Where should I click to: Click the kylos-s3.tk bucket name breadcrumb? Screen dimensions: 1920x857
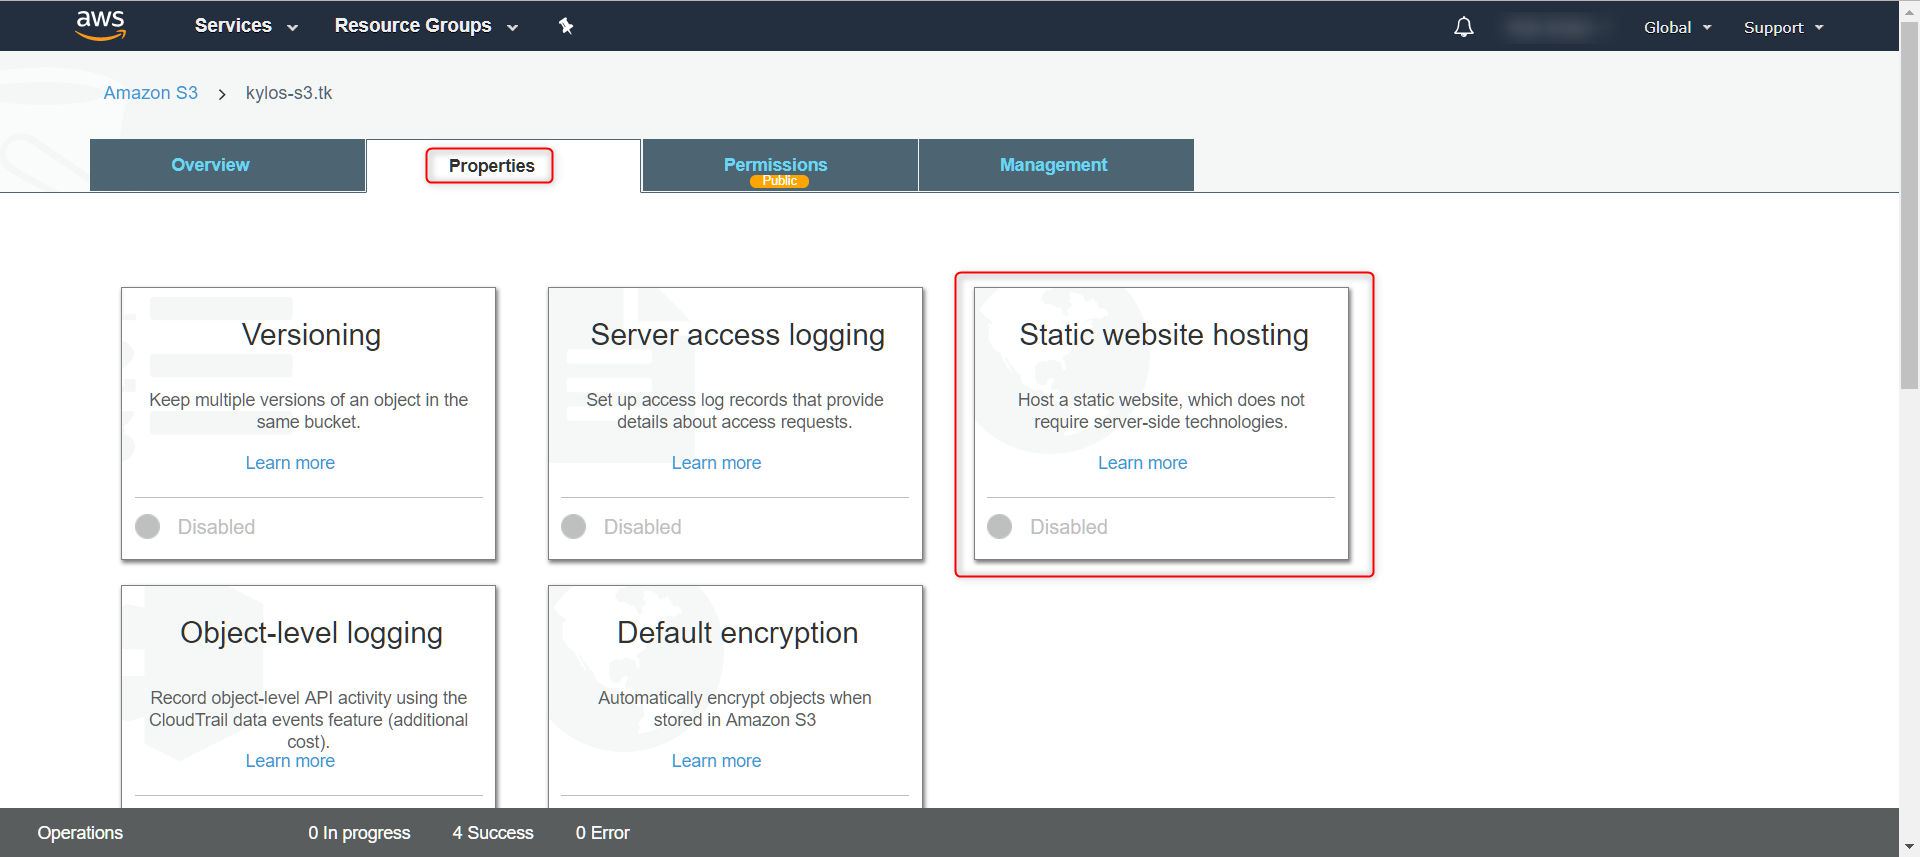(289, 93)
